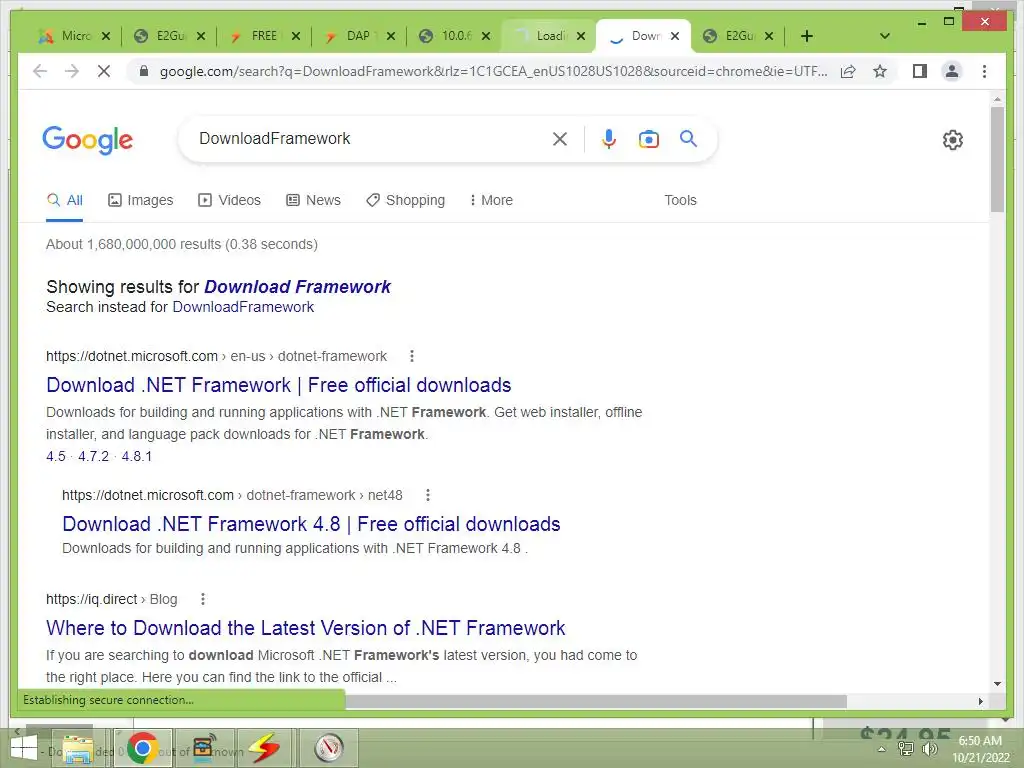This screenshot has width=1024, height=768.
Task: Click the network tray icon
Action: (905, 749)
